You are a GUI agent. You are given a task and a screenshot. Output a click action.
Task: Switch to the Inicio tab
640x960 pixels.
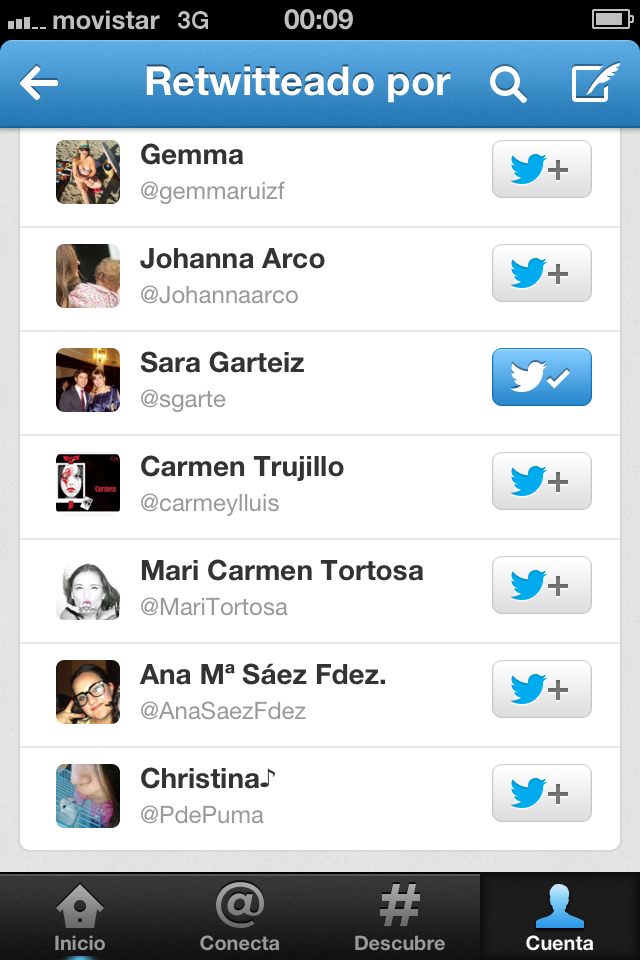80,917
